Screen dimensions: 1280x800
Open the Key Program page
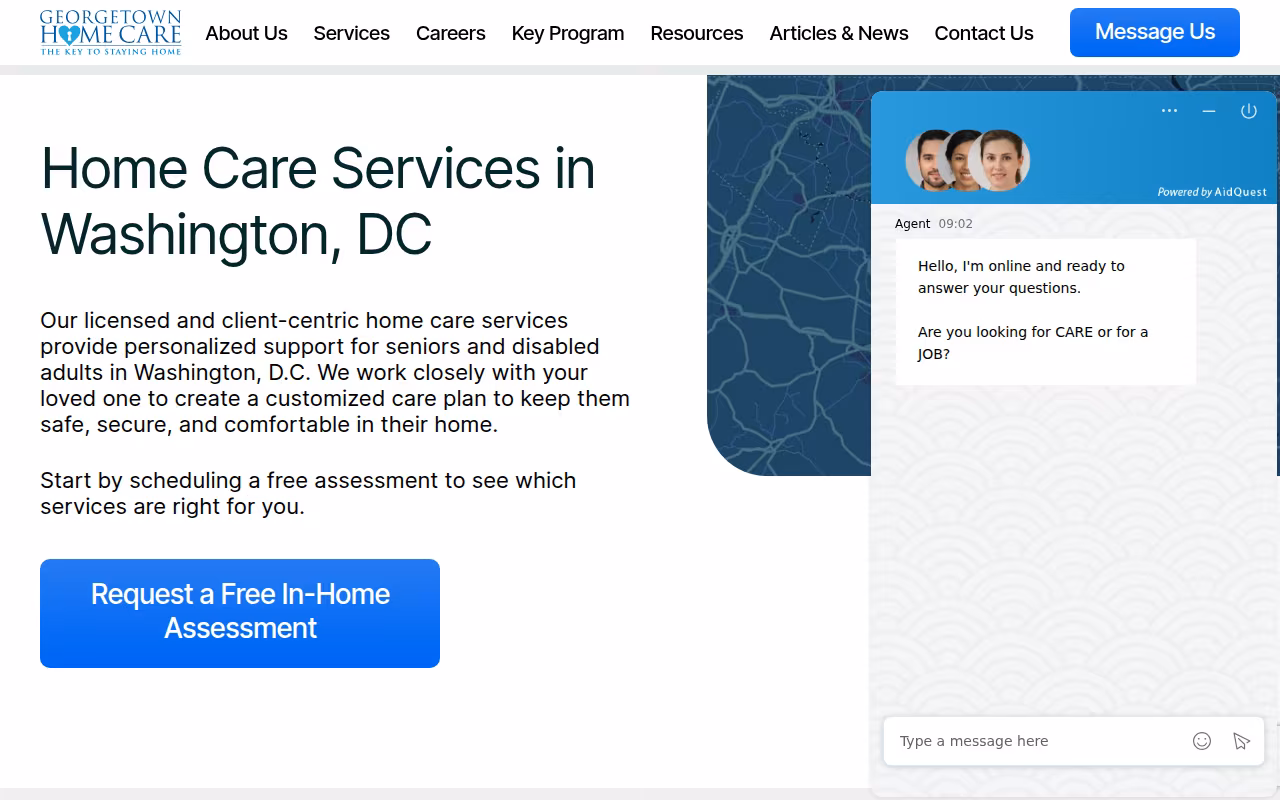[x=568, y=33]
